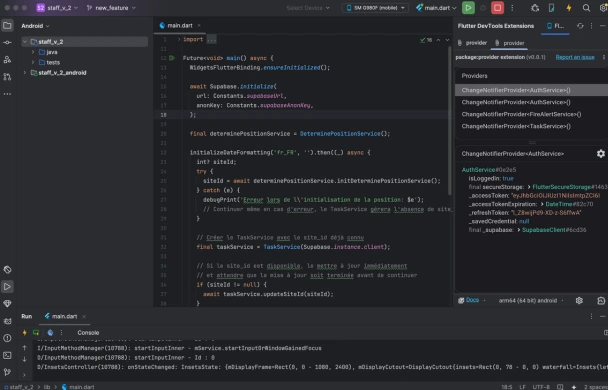Open the Terminal sidebar icon
The width and height of the screenshot is (608, 390).
coord(7,355)
